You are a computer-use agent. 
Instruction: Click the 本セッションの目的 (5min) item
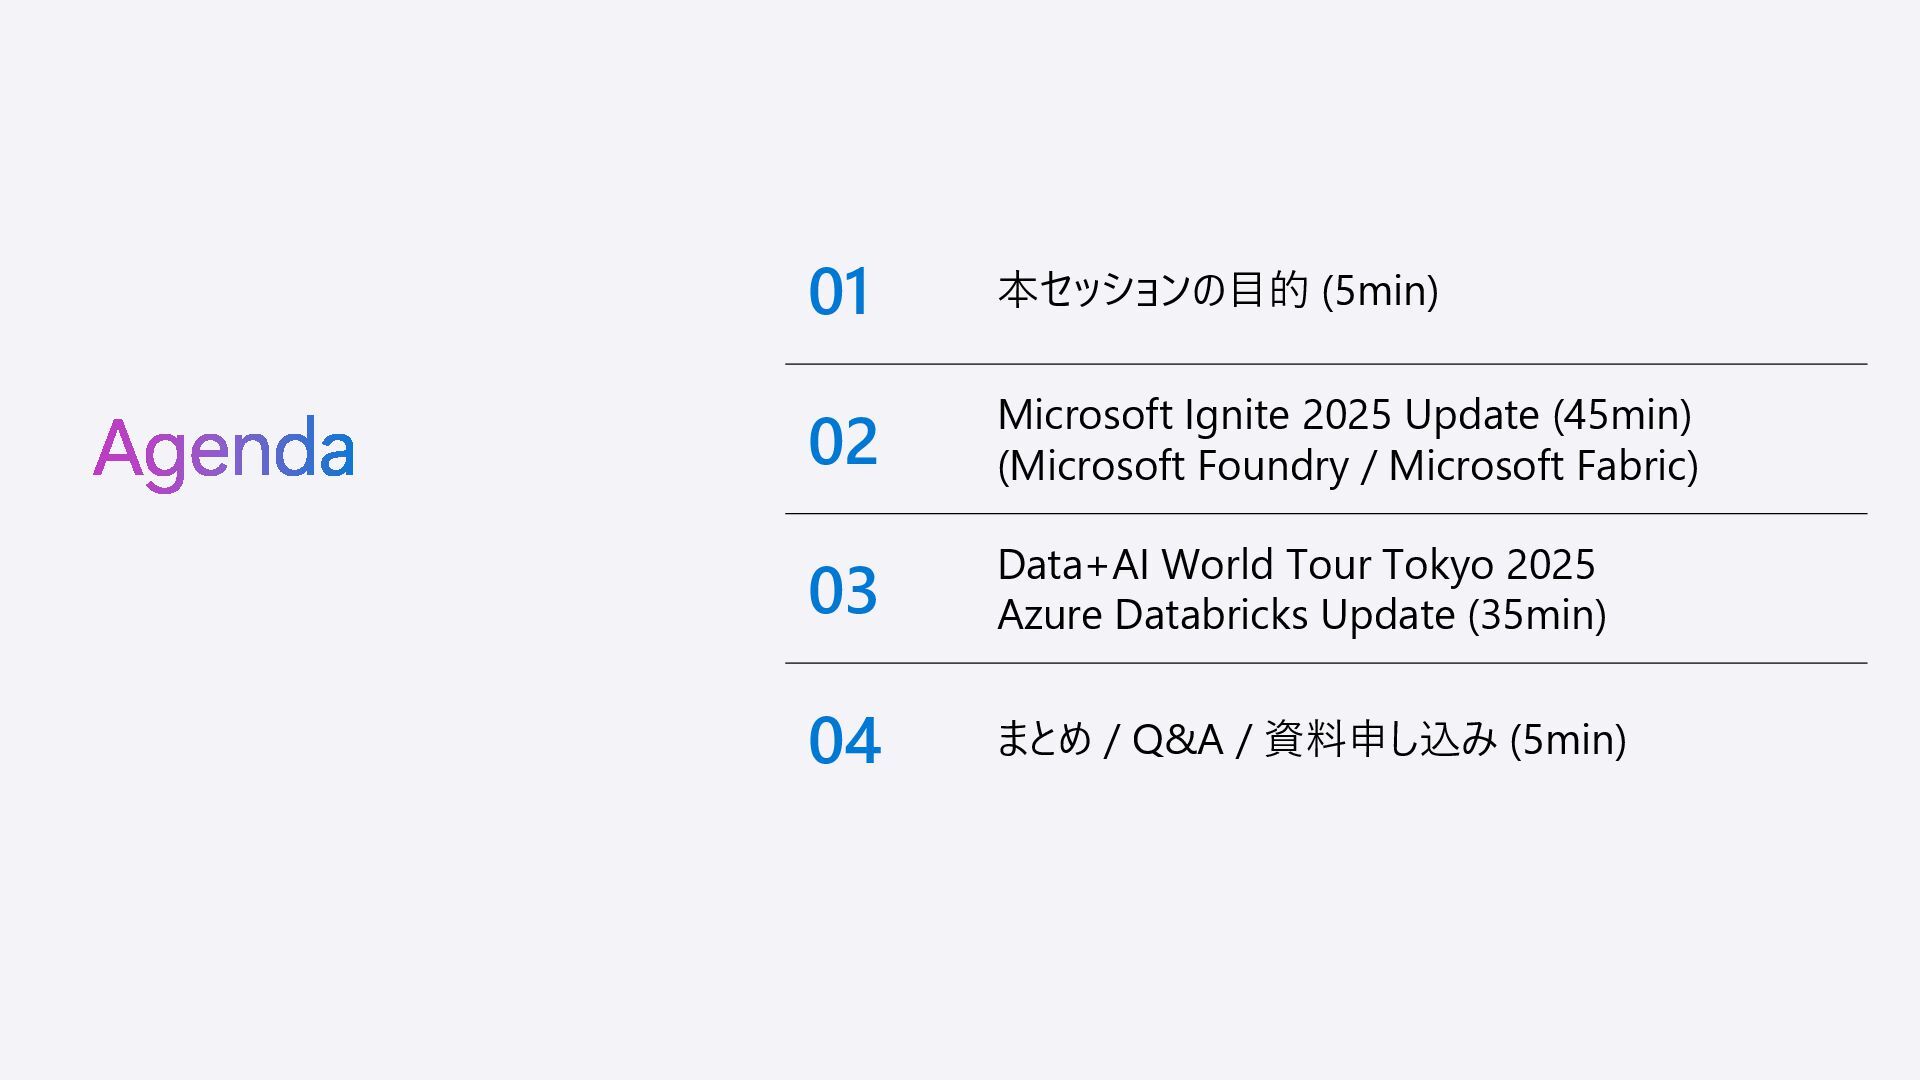tap(1218, 291)
